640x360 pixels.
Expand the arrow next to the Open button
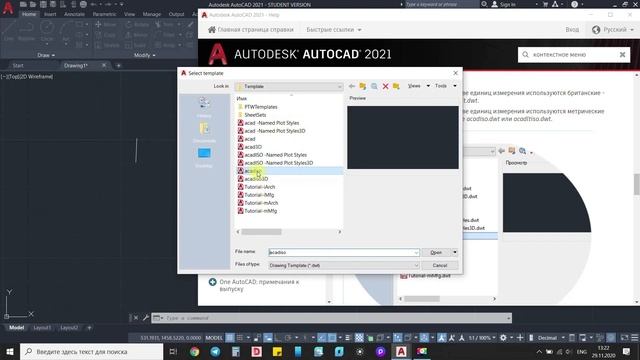tap(455, 253)
